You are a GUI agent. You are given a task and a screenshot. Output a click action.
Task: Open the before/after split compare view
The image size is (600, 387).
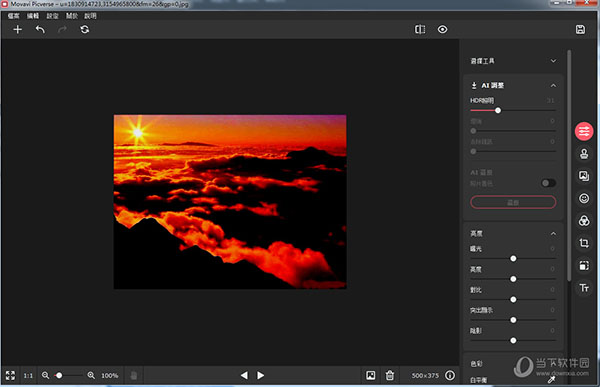point(420,29)
